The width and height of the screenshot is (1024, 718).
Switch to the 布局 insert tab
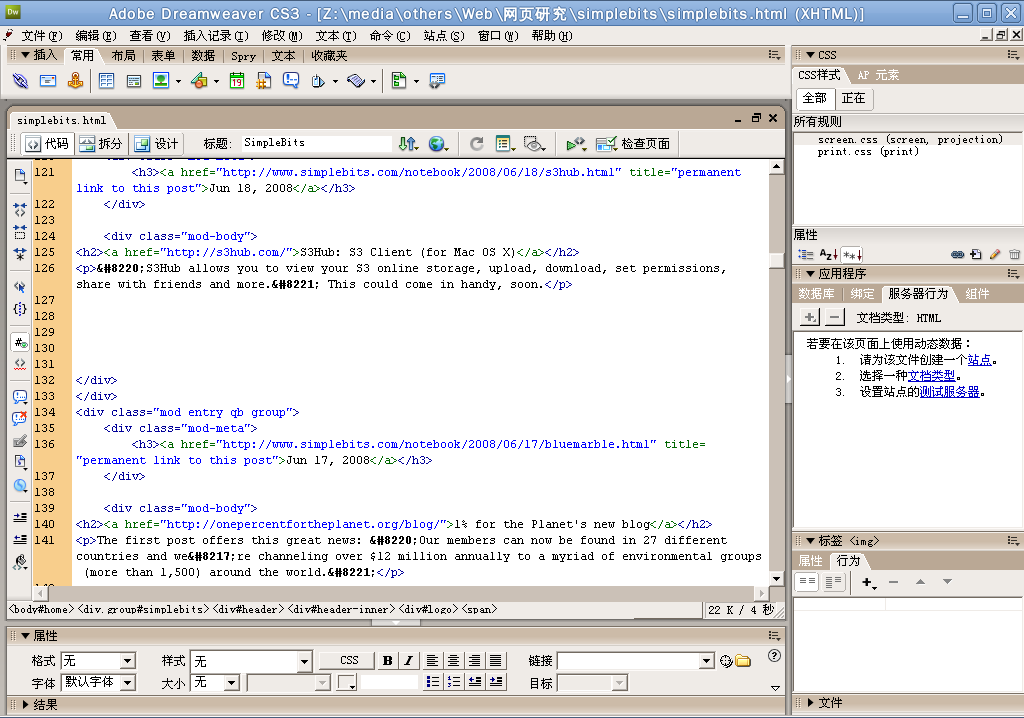point(123,56)
